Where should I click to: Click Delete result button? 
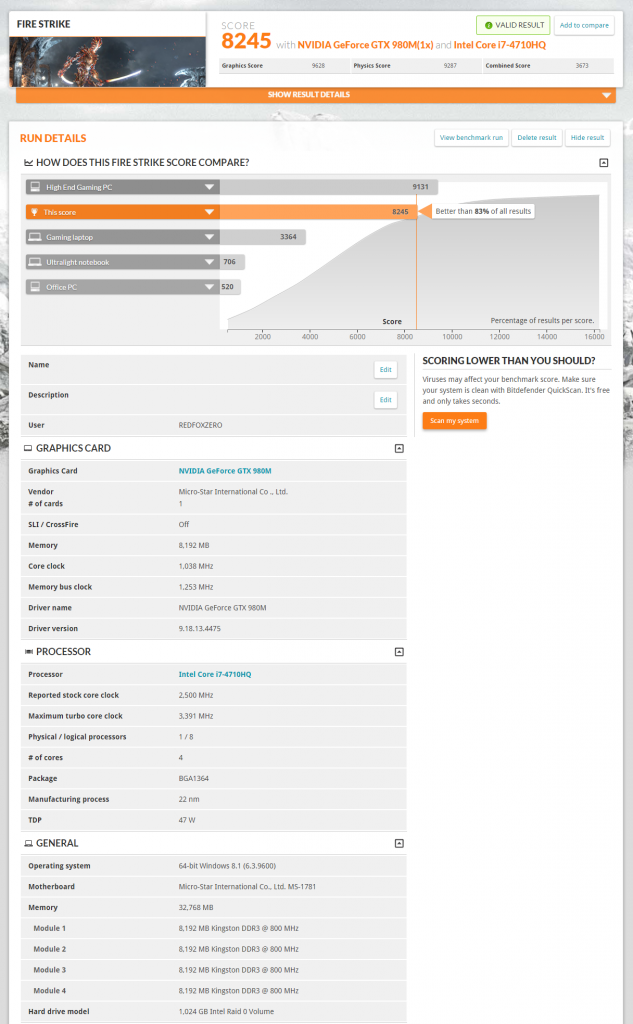537,138
